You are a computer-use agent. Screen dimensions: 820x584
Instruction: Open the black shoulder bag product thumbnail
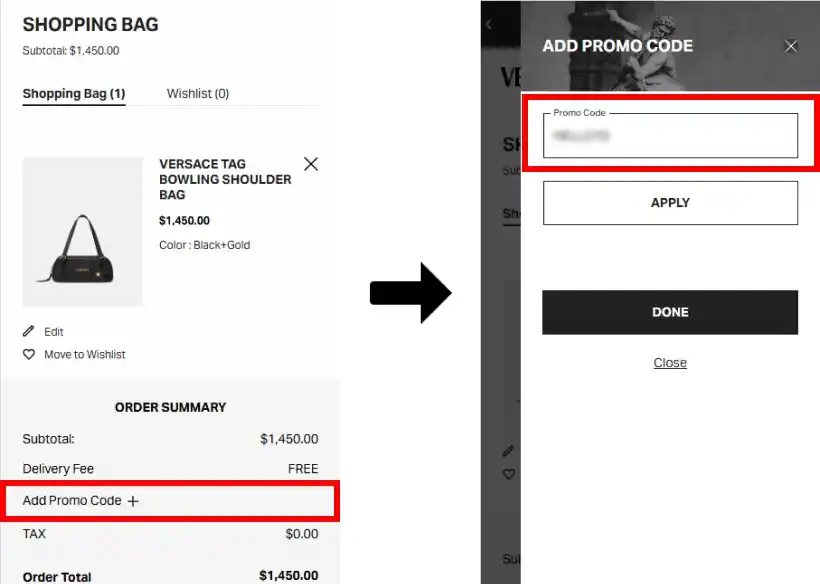83,232
